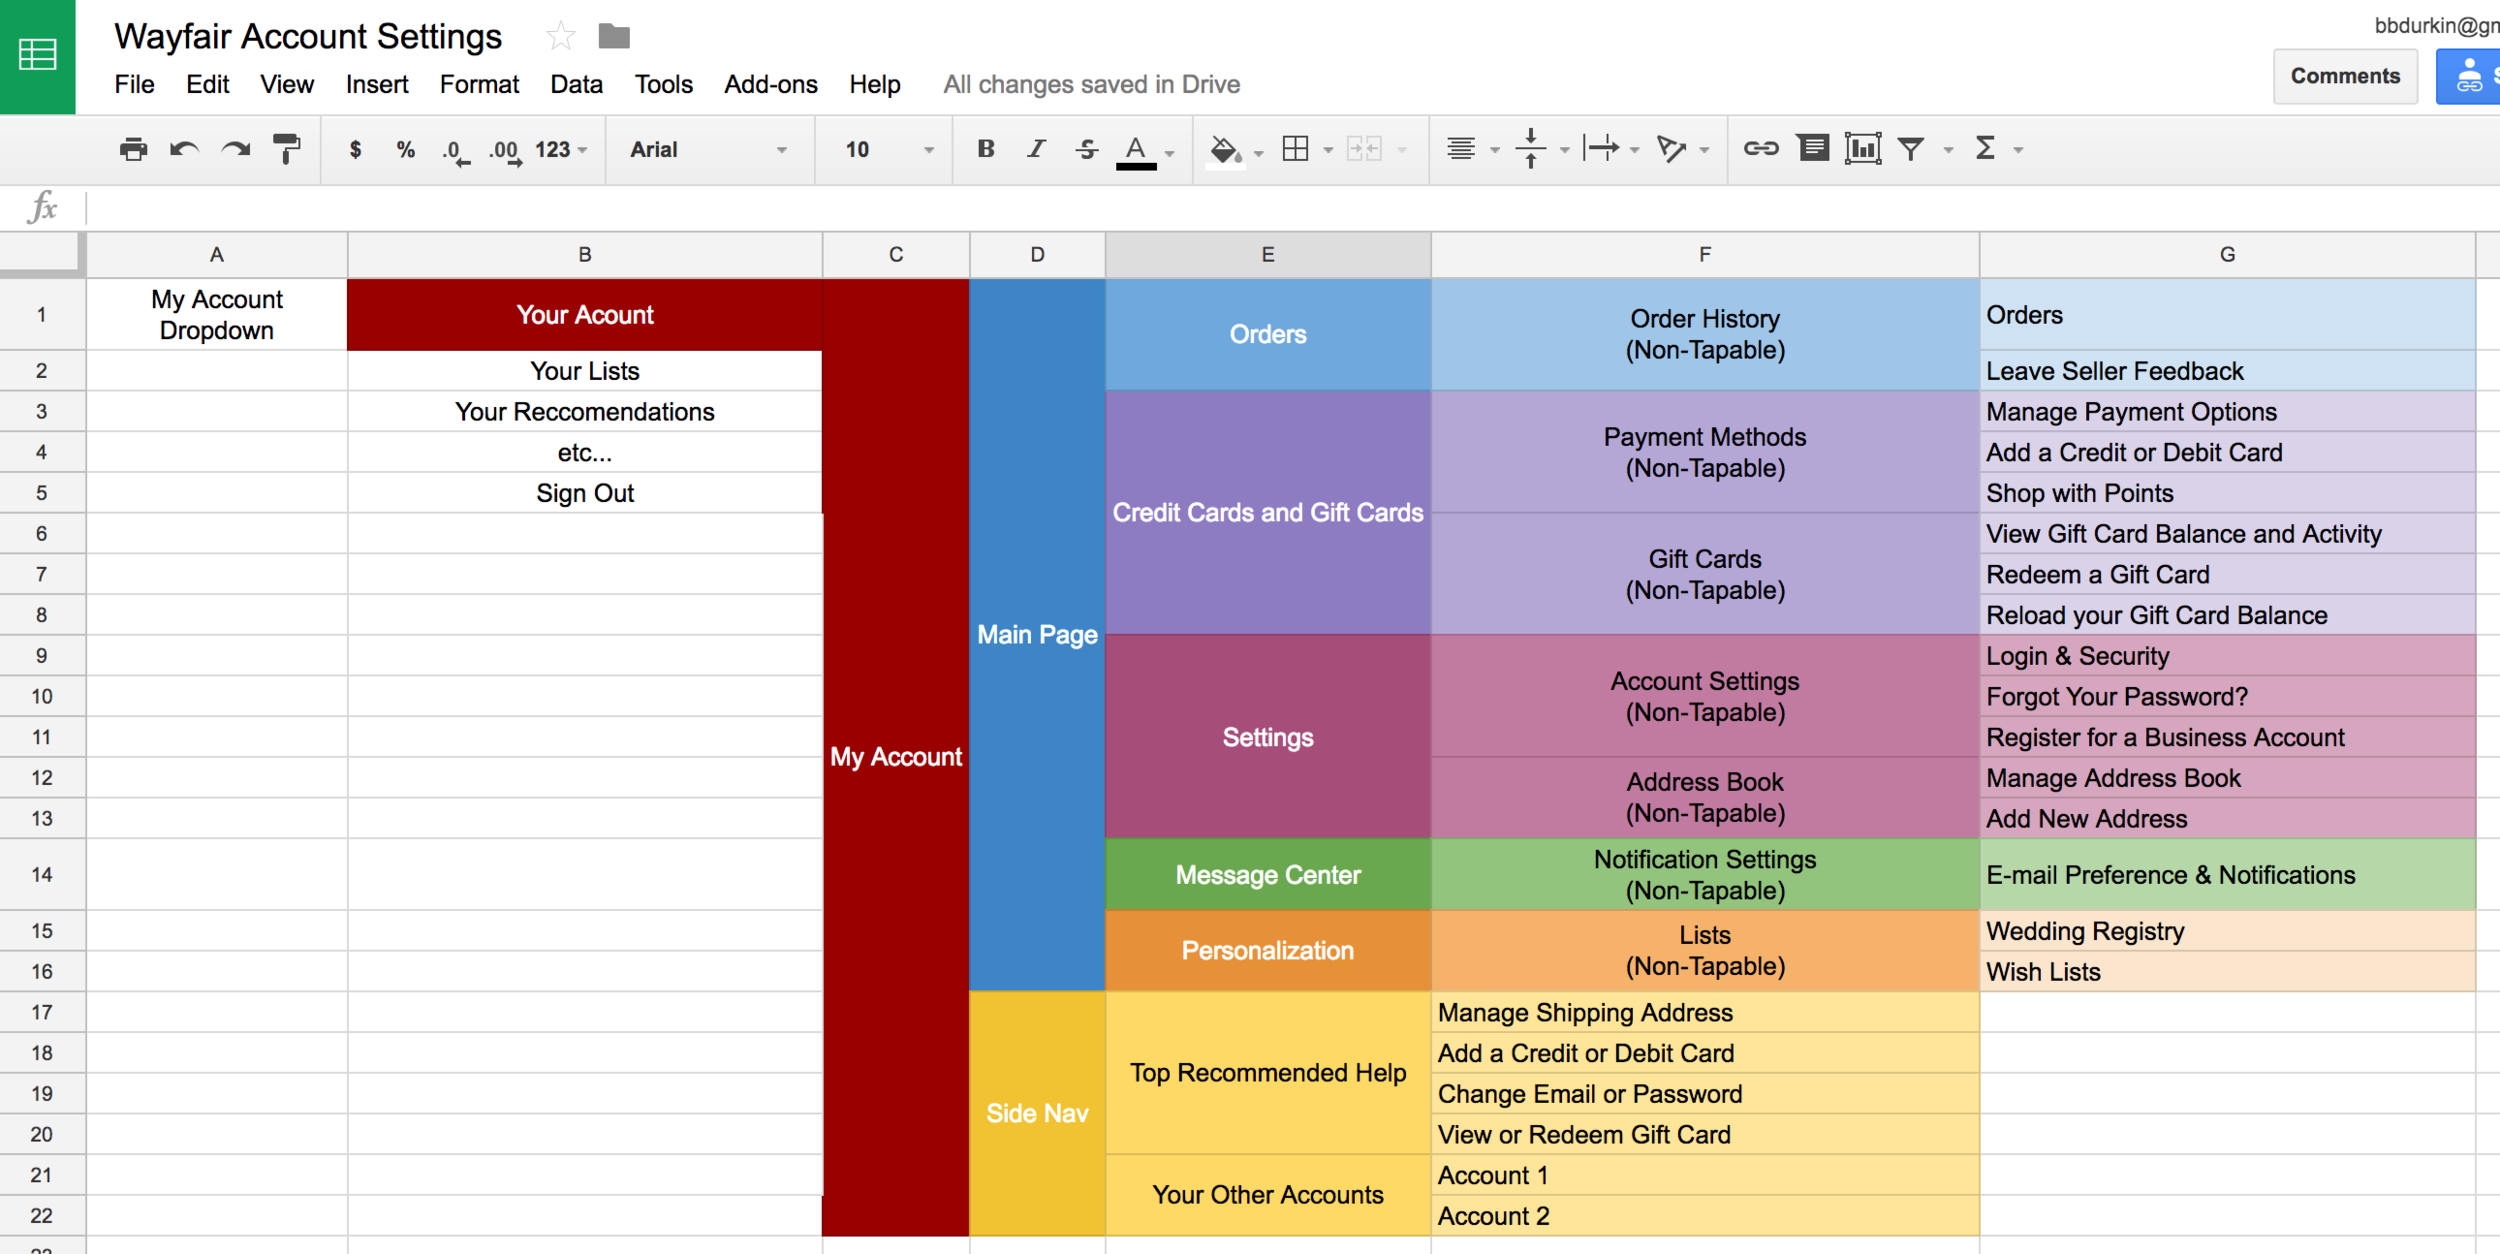Click the select-all corner box
This screenshot has width=2500, height=1254.
41,254
